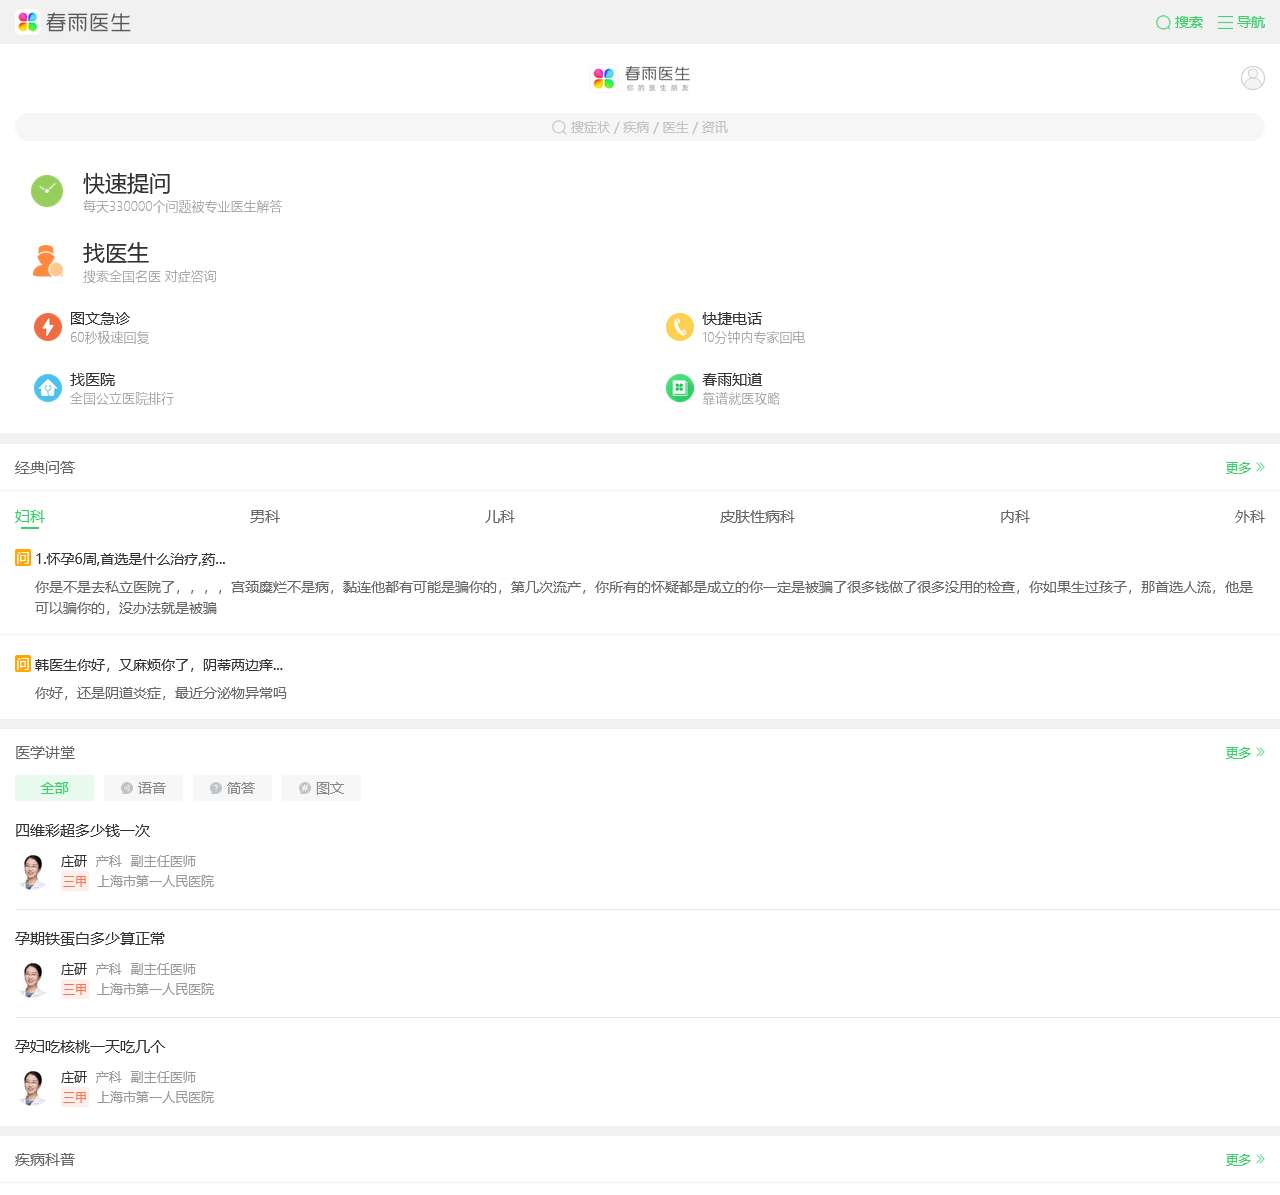
Task: Open the 快速提问 heading
Action: coord(127,184)
